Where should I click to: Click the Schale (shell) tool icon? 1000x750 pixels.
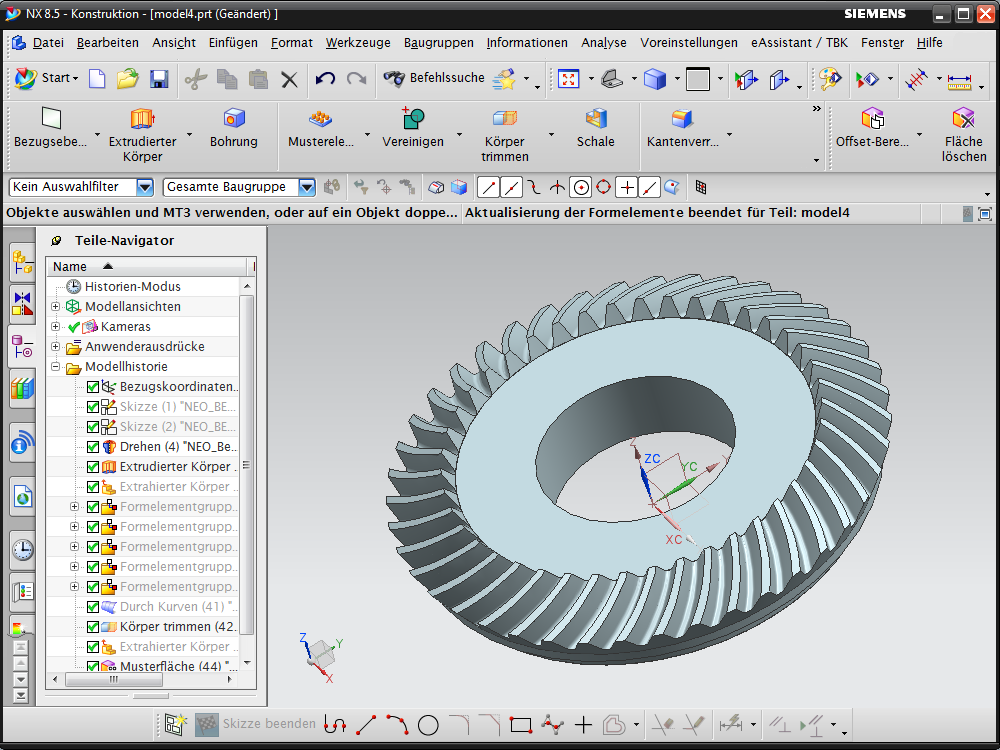[x=596, y=120]
